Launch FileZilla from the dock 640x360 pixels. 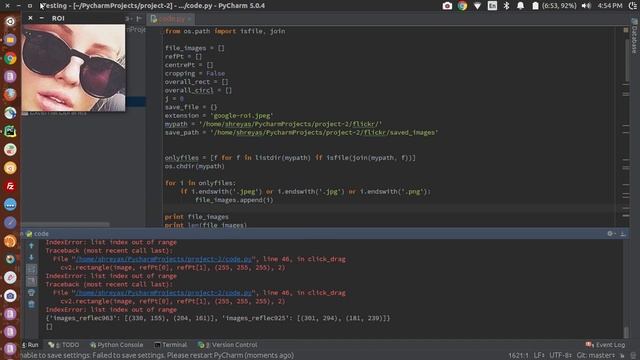pyautogui.click(x=10, y=186)
